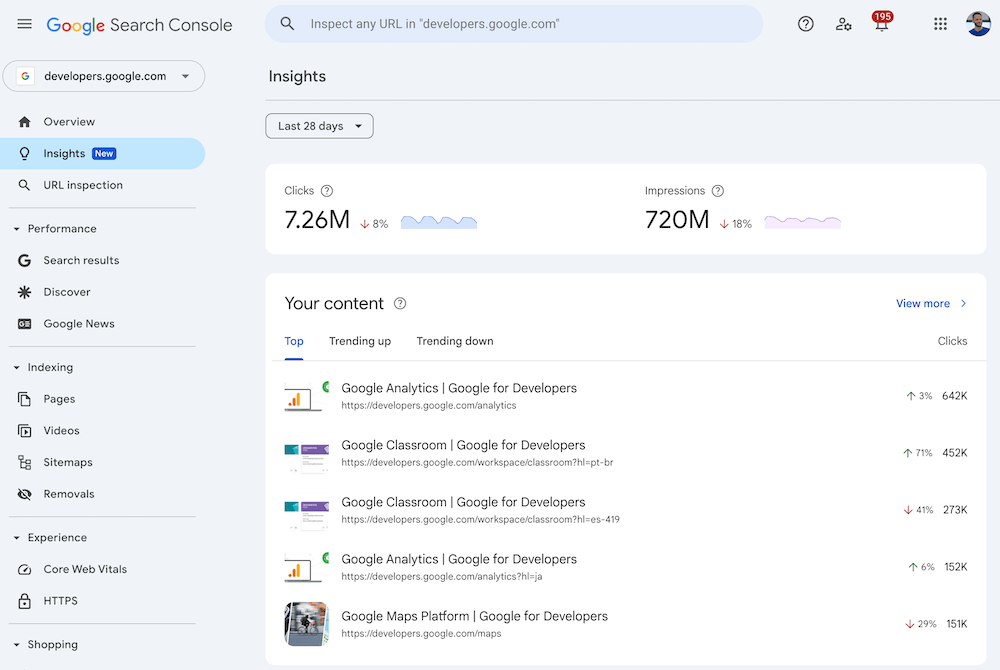The width and height of the screenshot is (1000, 670).
Task: Click the Sitemaps tree icon
Action: point(24,462)
